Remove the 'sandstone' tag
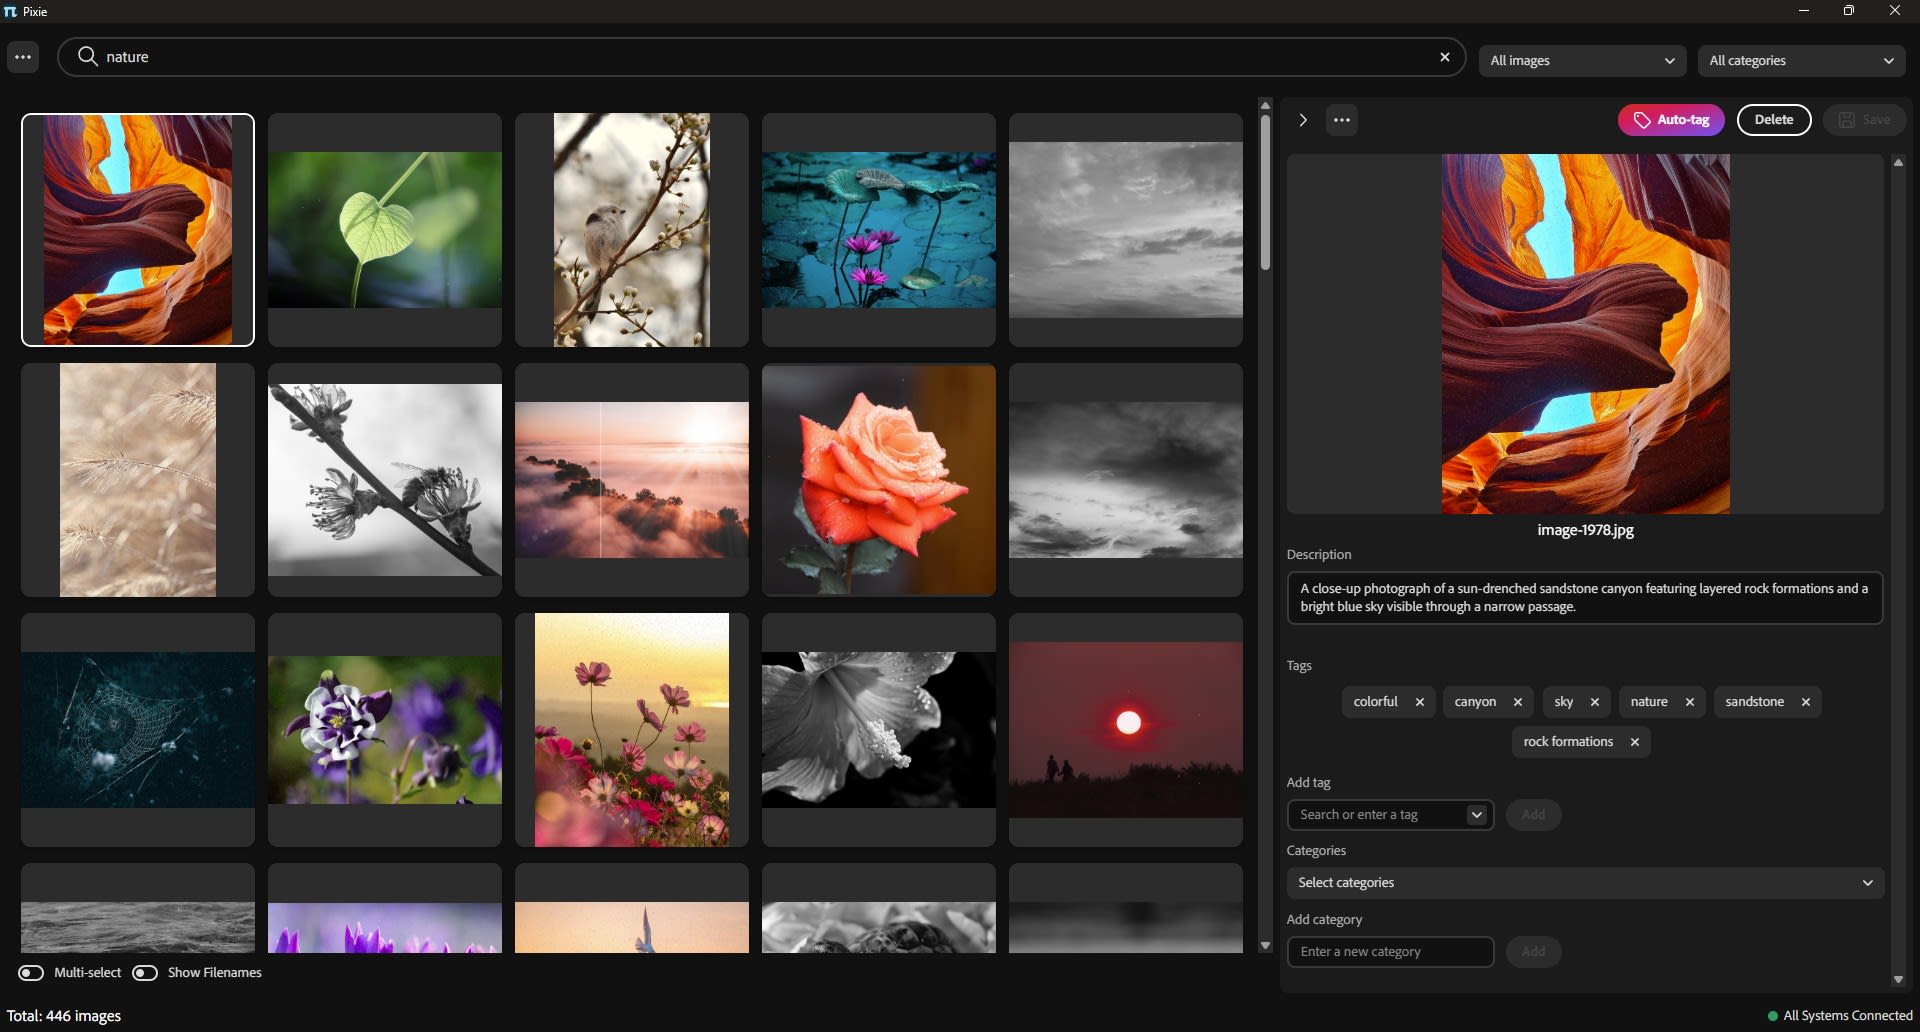The height and width of the screenshot is (1032, 1920). pos(1805,702)
